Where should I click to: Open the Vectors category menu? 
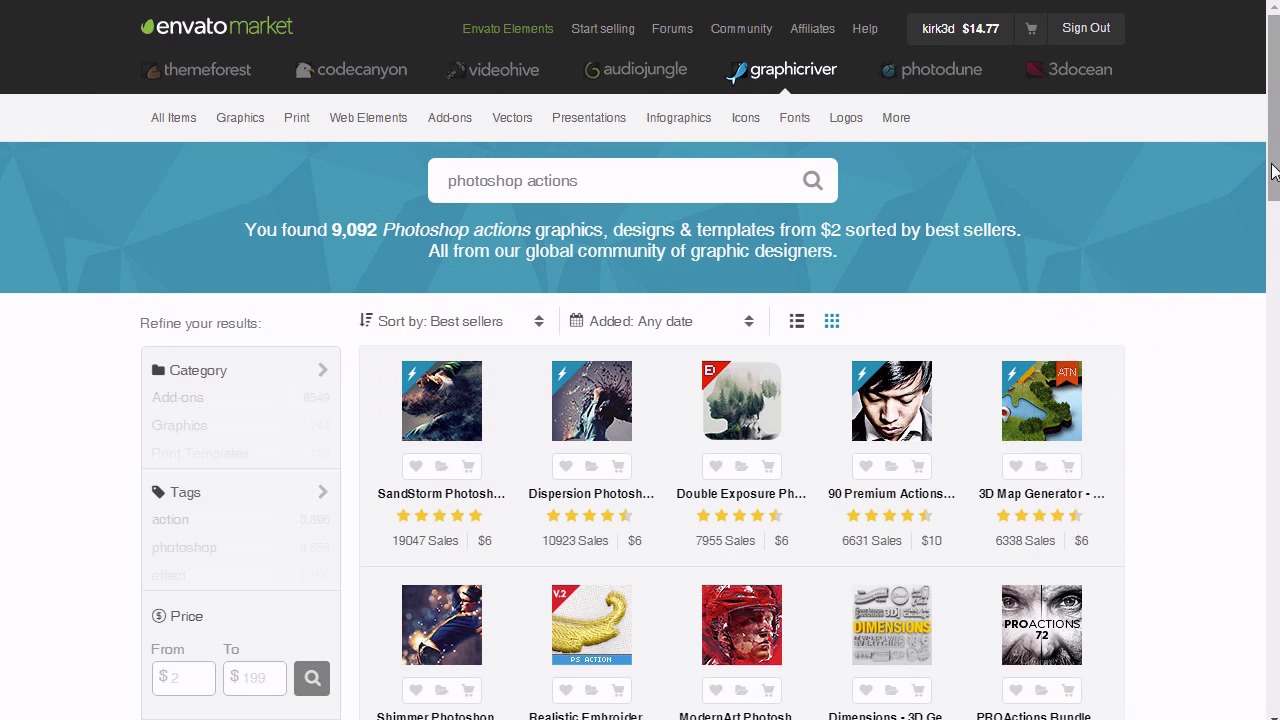[512, 118]
